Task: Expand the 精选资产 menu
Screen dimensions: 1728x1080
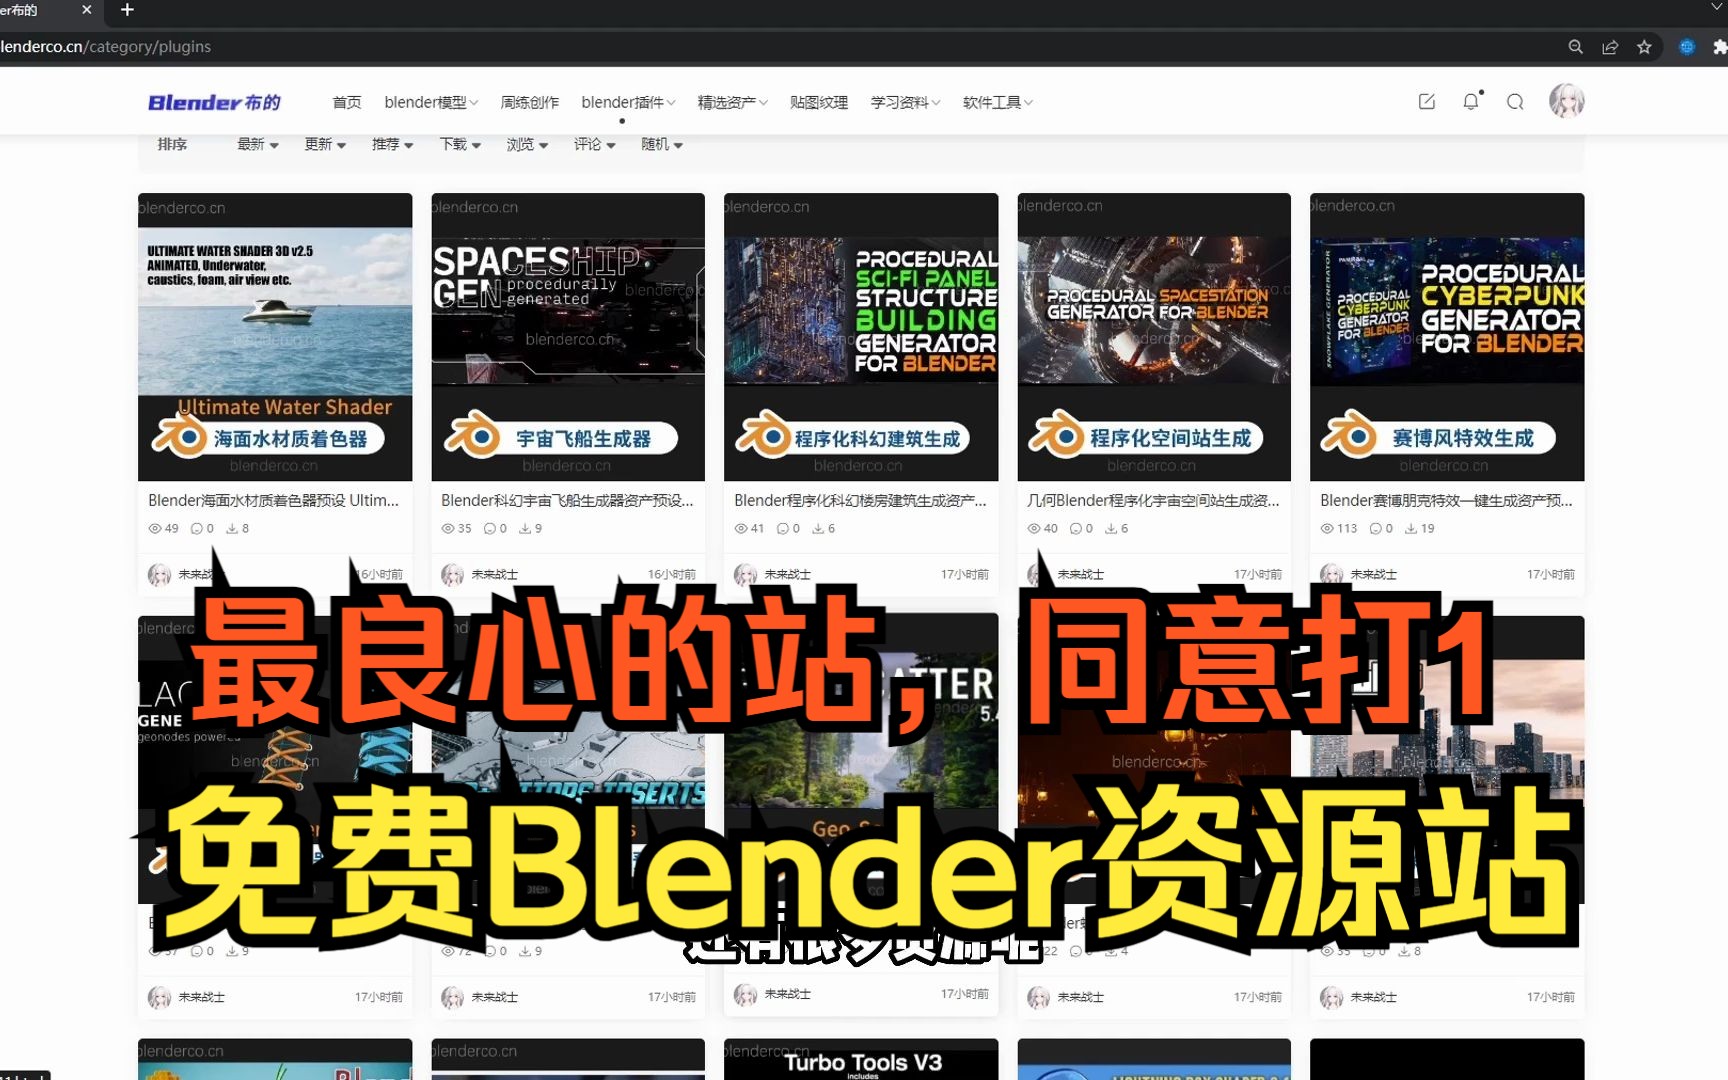Action: (732, 102)
